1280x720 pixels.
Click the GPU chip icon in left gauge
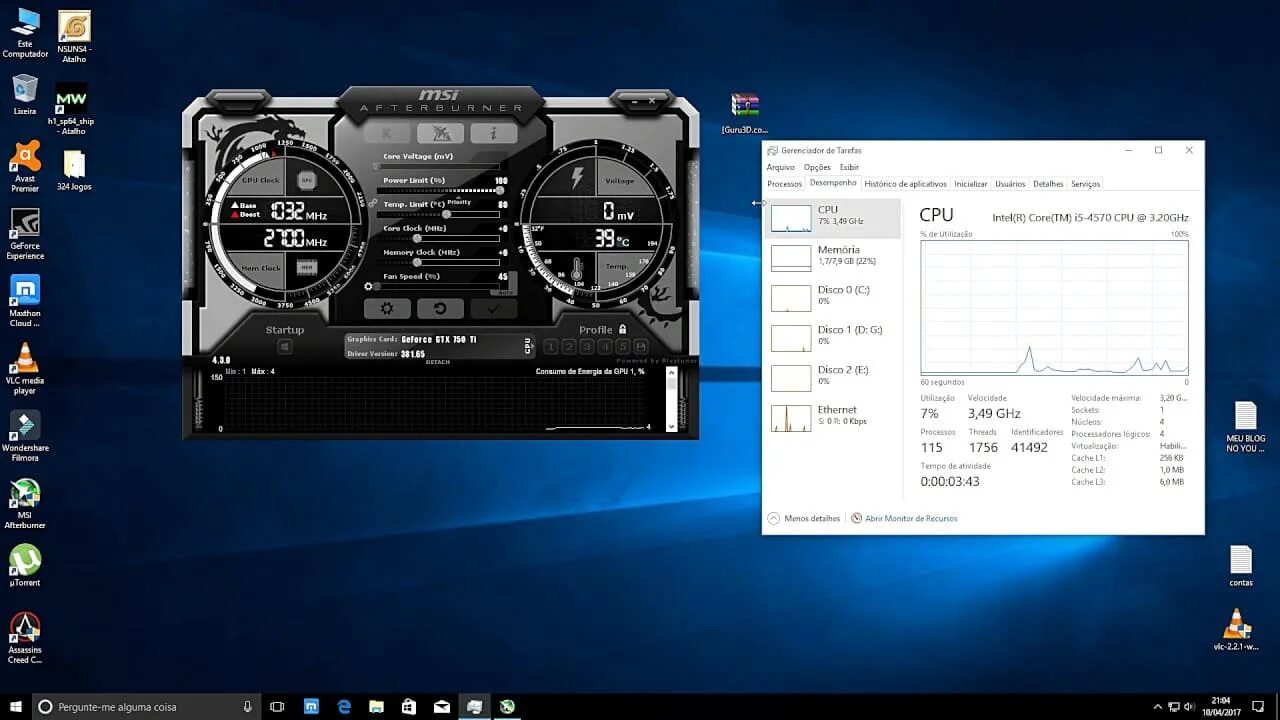[x=307, y=181]
